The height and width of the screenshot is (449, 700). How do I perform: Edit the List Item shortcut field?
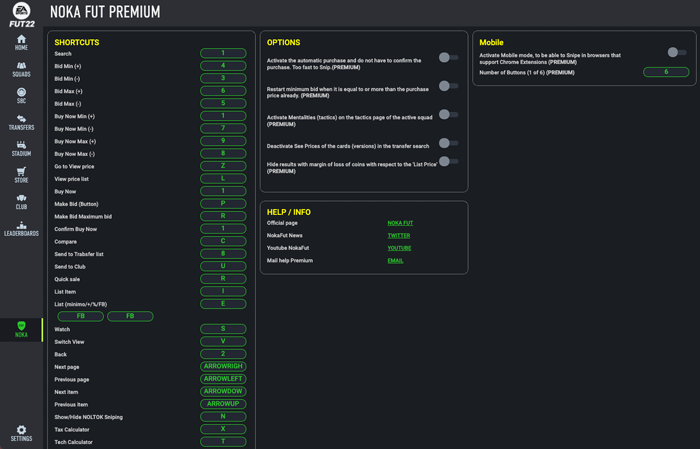223,291
